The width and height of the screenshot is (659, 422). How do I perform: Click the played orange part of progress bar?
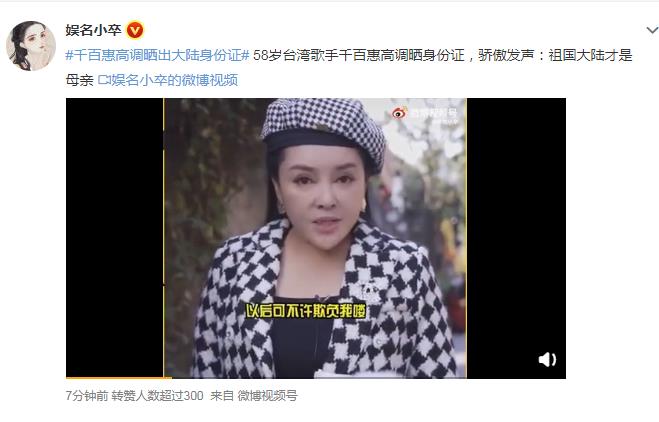pos(119,377)
